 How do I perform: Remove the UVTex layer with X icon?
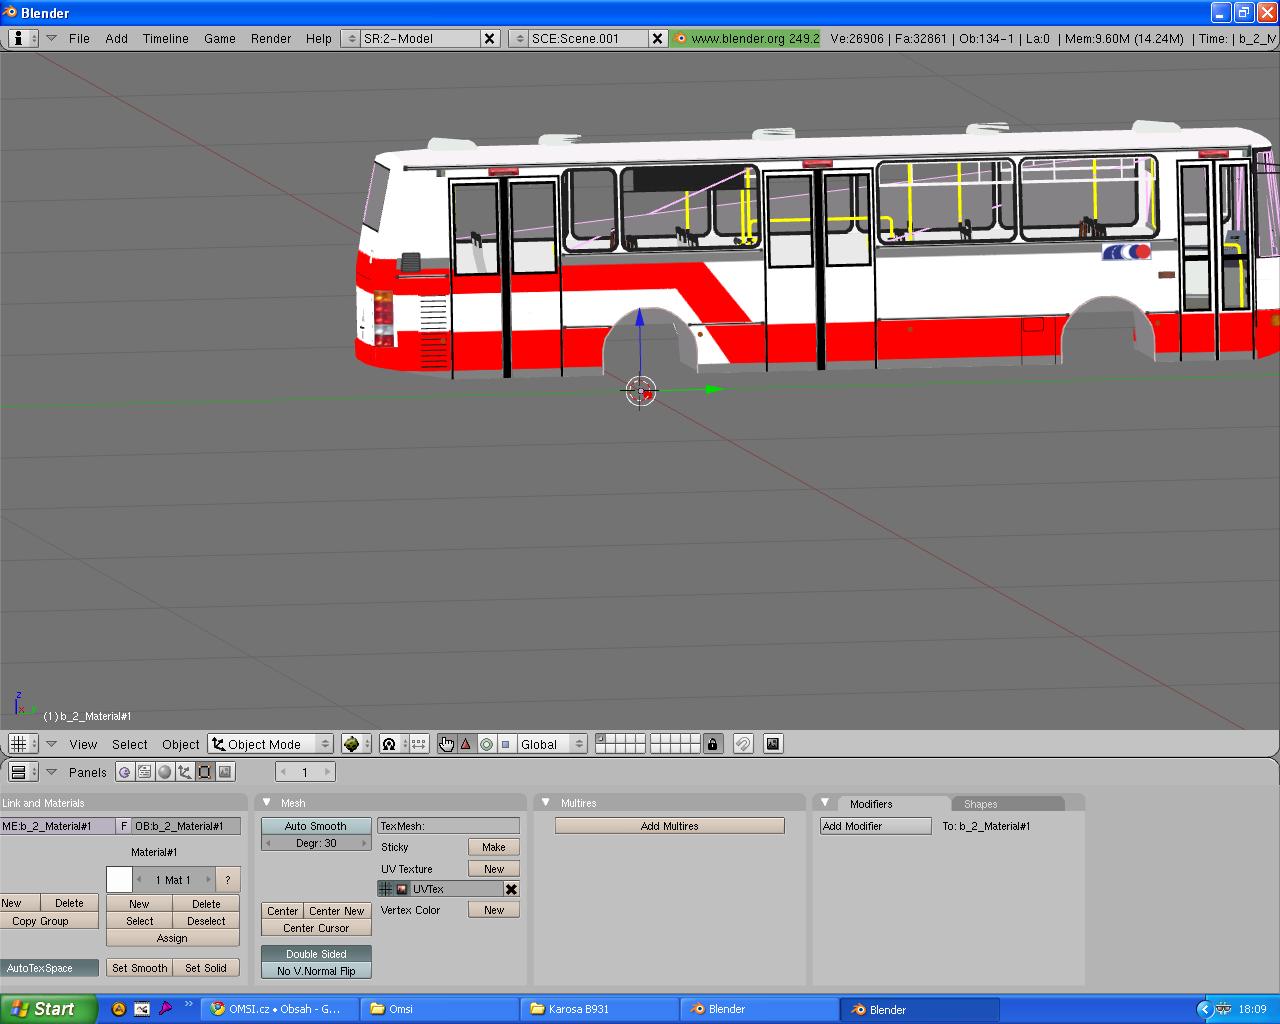511,889
